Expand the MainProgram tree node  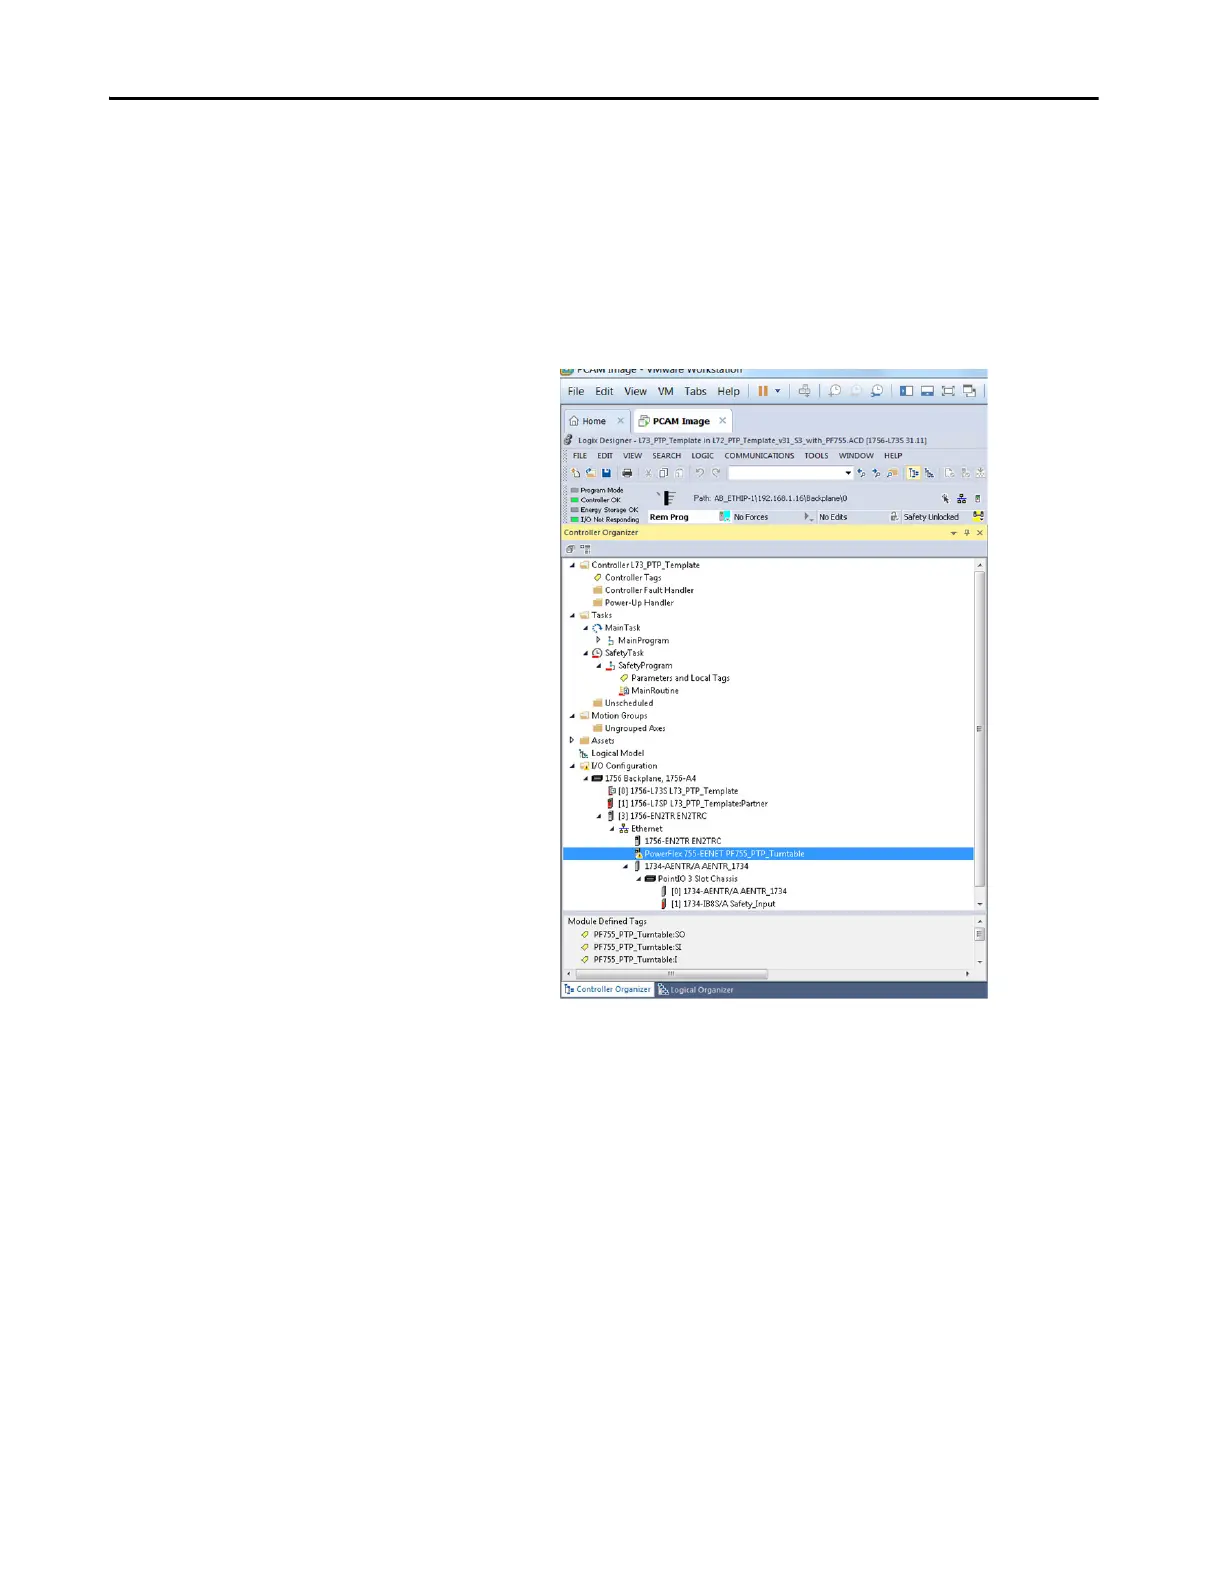pos(599,640)
